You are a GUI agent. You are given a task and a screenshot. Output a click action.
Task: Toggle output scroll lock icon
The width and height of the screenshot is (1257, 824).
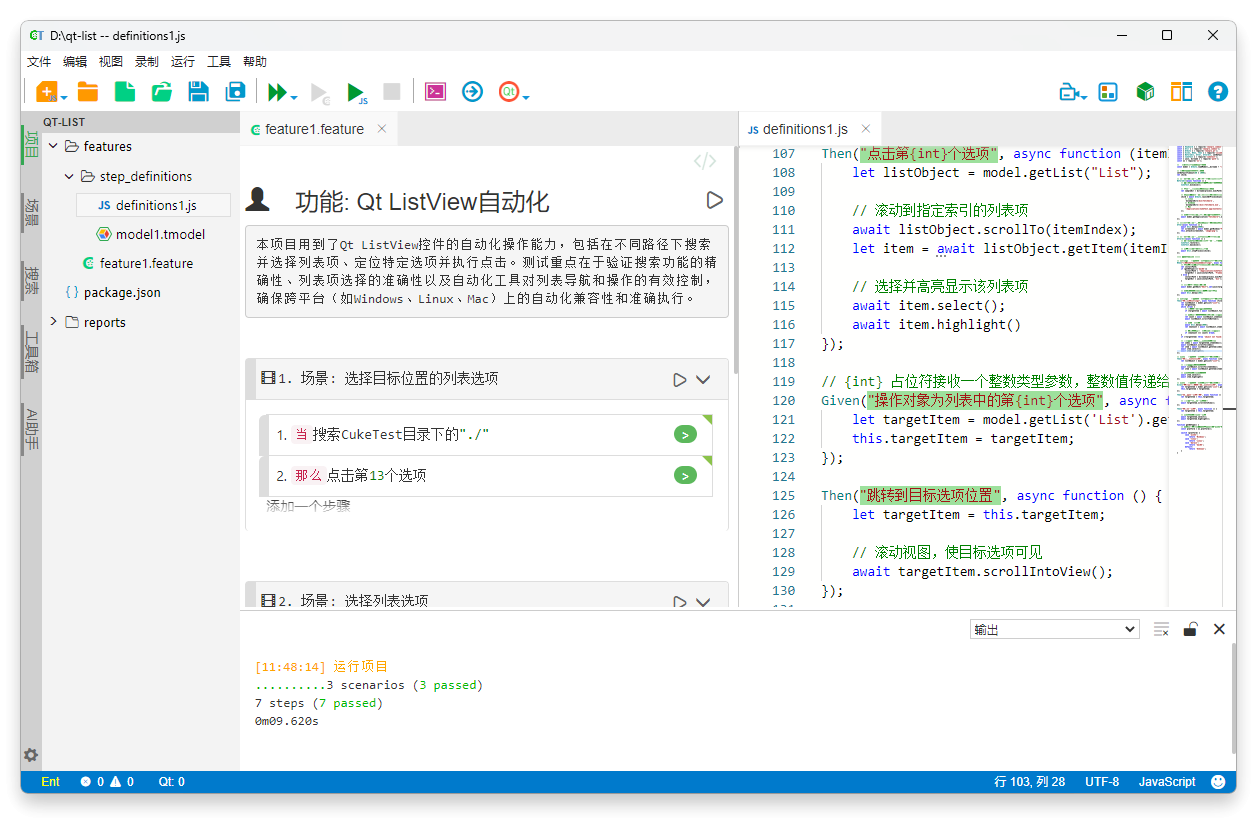[x=1190, y=629]
